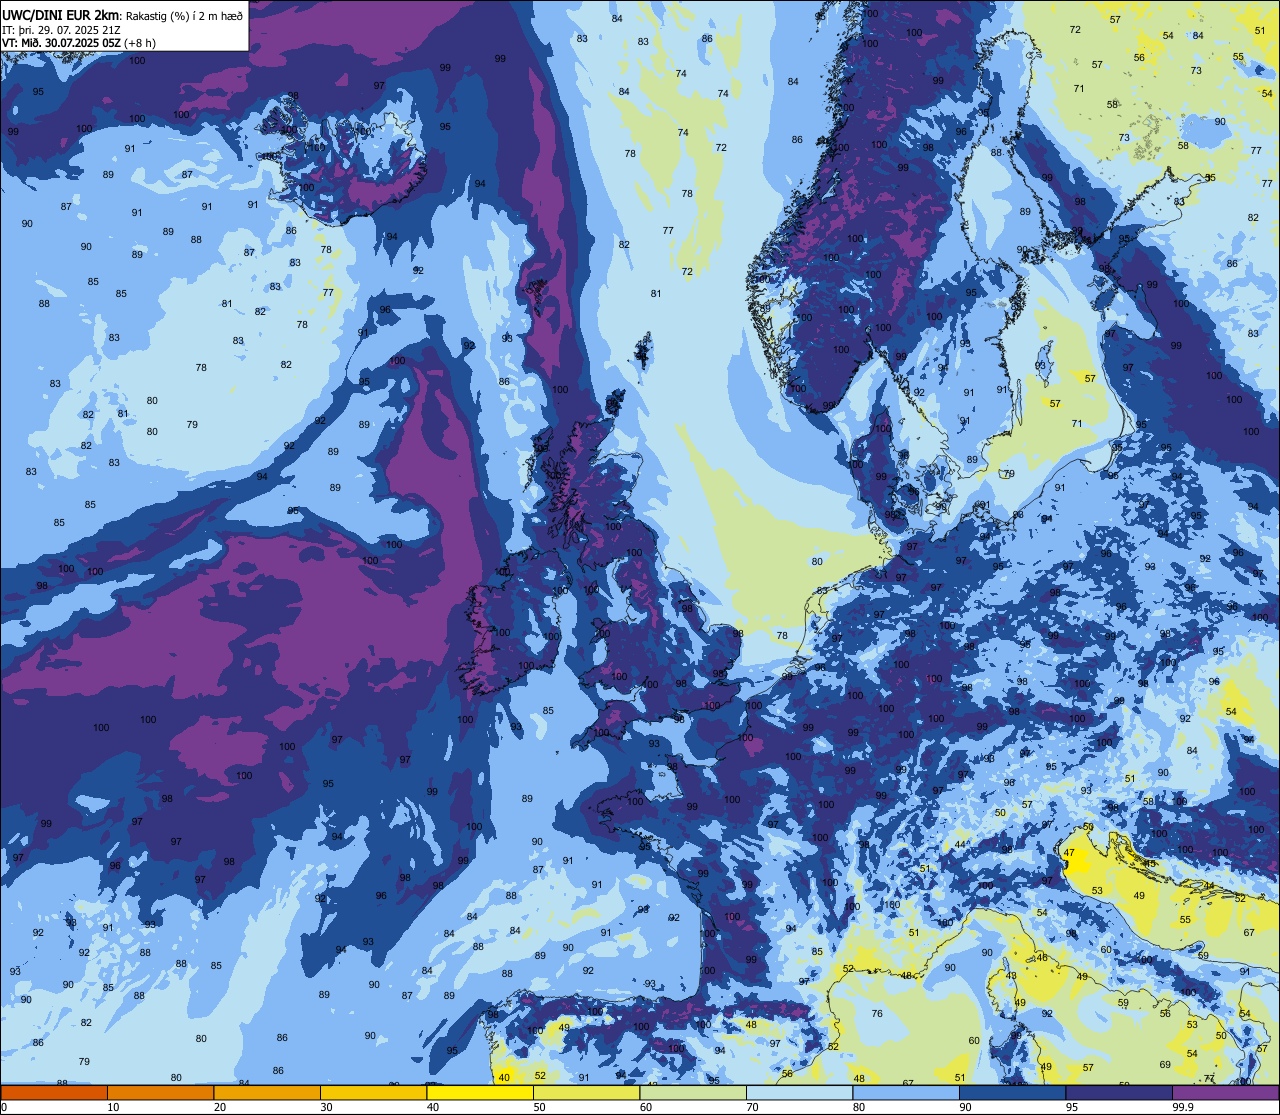This screenshot has width=1280, height=1115.
Task: Choose the 30–40 golden legend swatch
Action: point(373,1092)
